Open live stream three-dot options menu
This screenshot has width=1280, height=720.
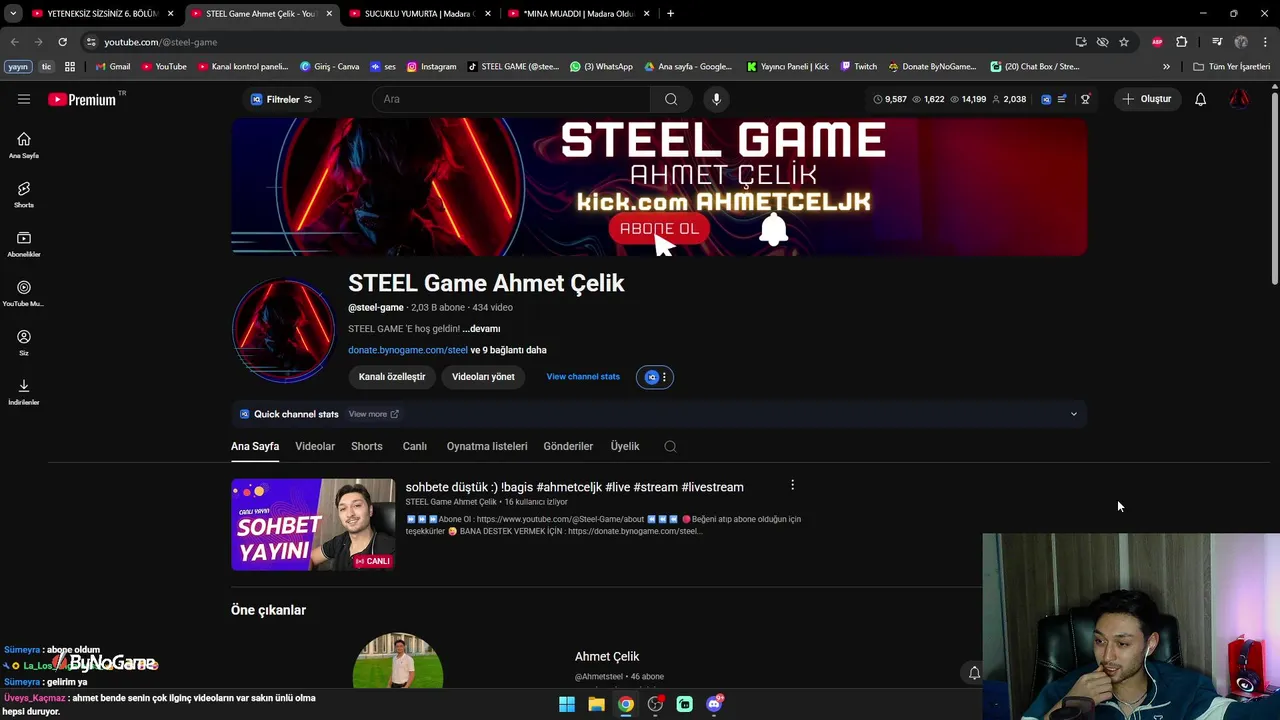pos(792,485)
